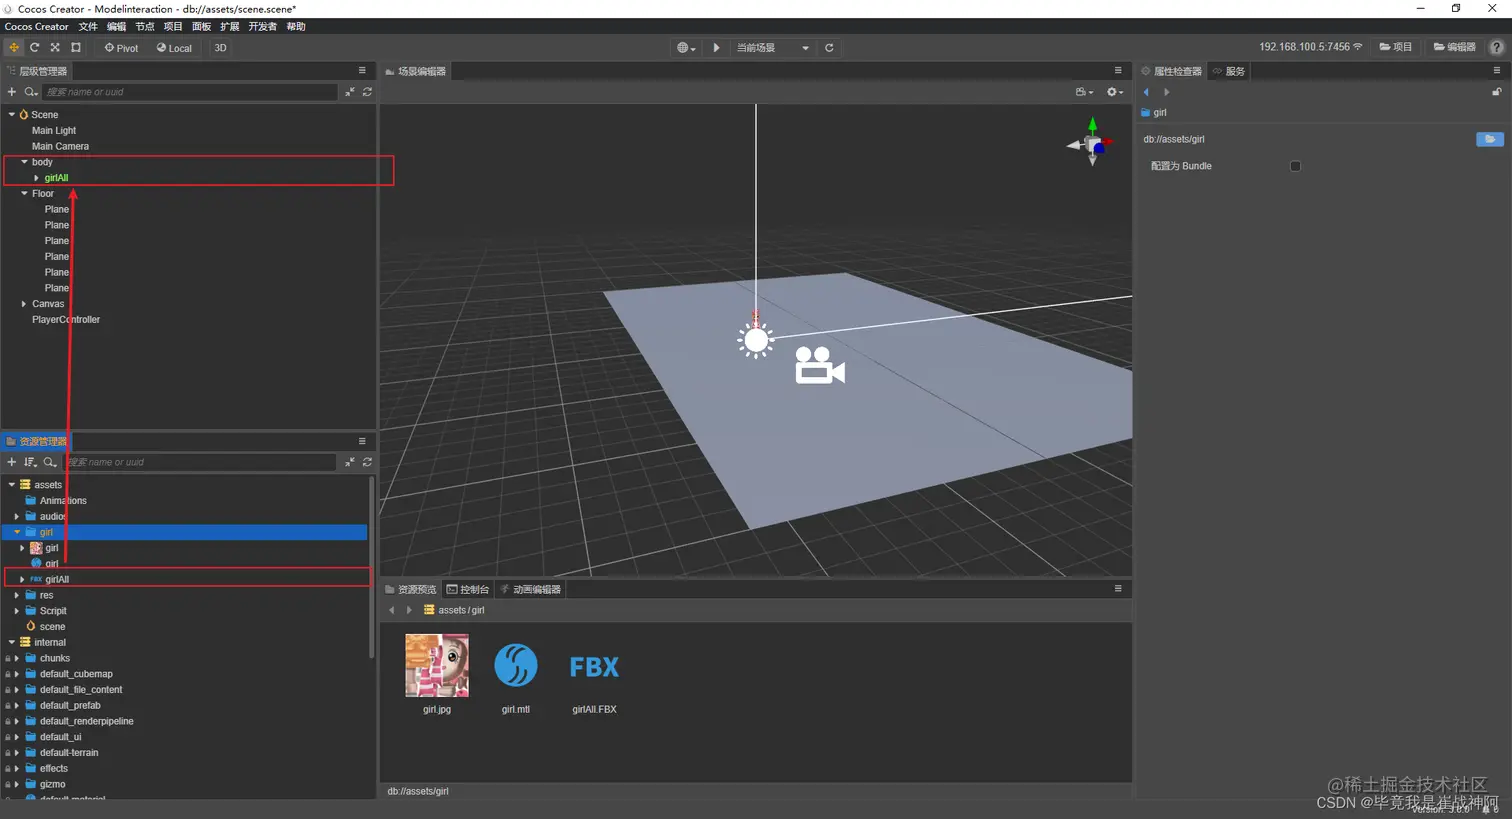Switch to the 动画编辑器 tab
Viewport: 1512px width, 819px height.
click(530, 589)
